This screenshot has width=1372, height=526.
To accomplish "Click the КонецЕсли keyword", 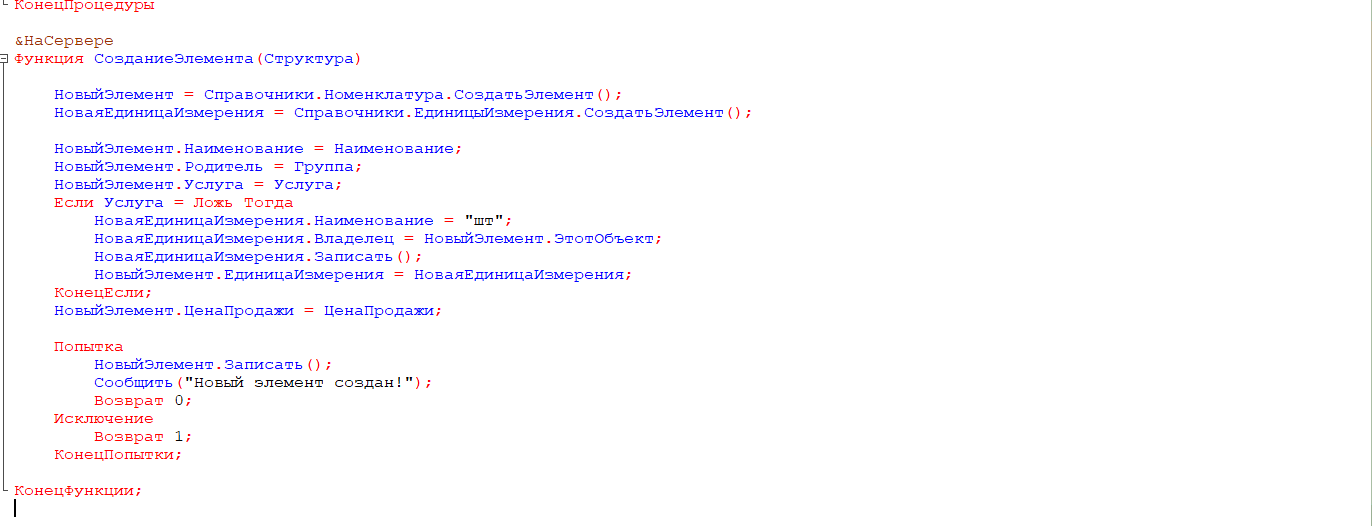I will click(99, 293).
